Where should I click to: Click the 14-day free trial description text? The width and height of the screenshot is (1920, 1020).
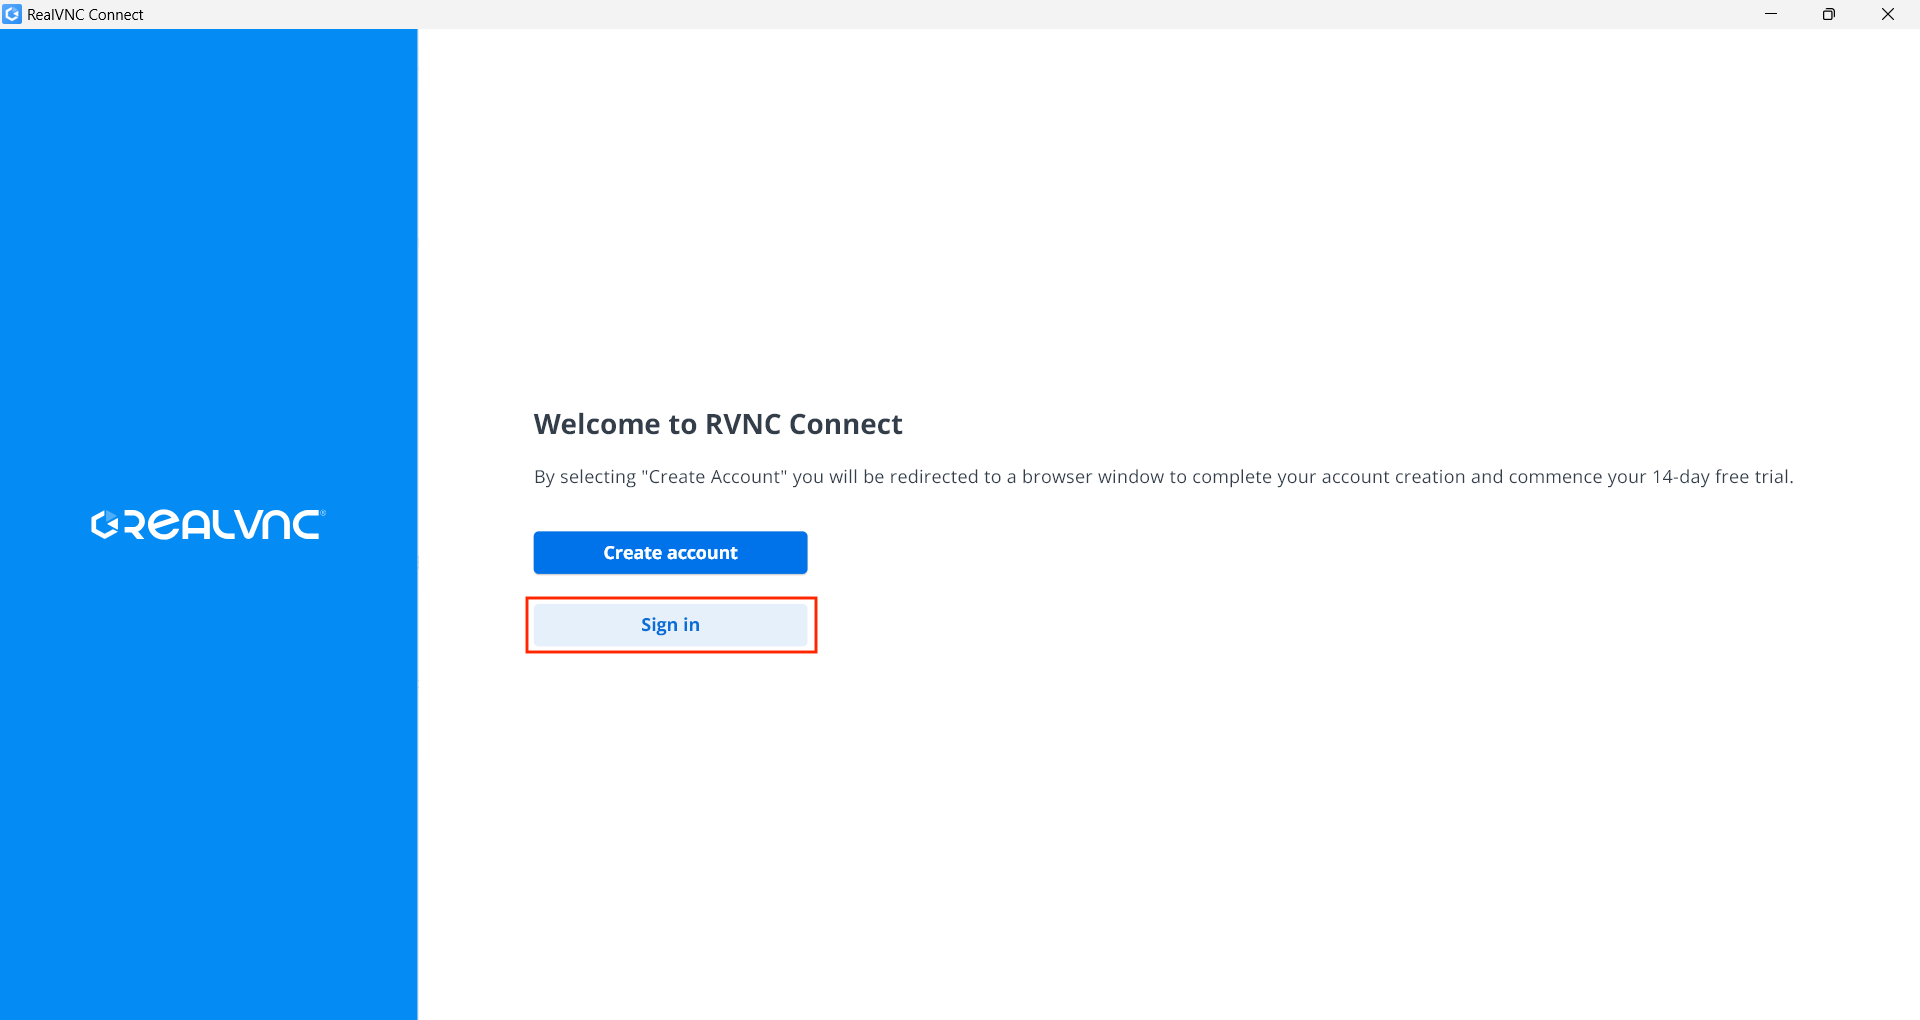[x=1163, y=477]
